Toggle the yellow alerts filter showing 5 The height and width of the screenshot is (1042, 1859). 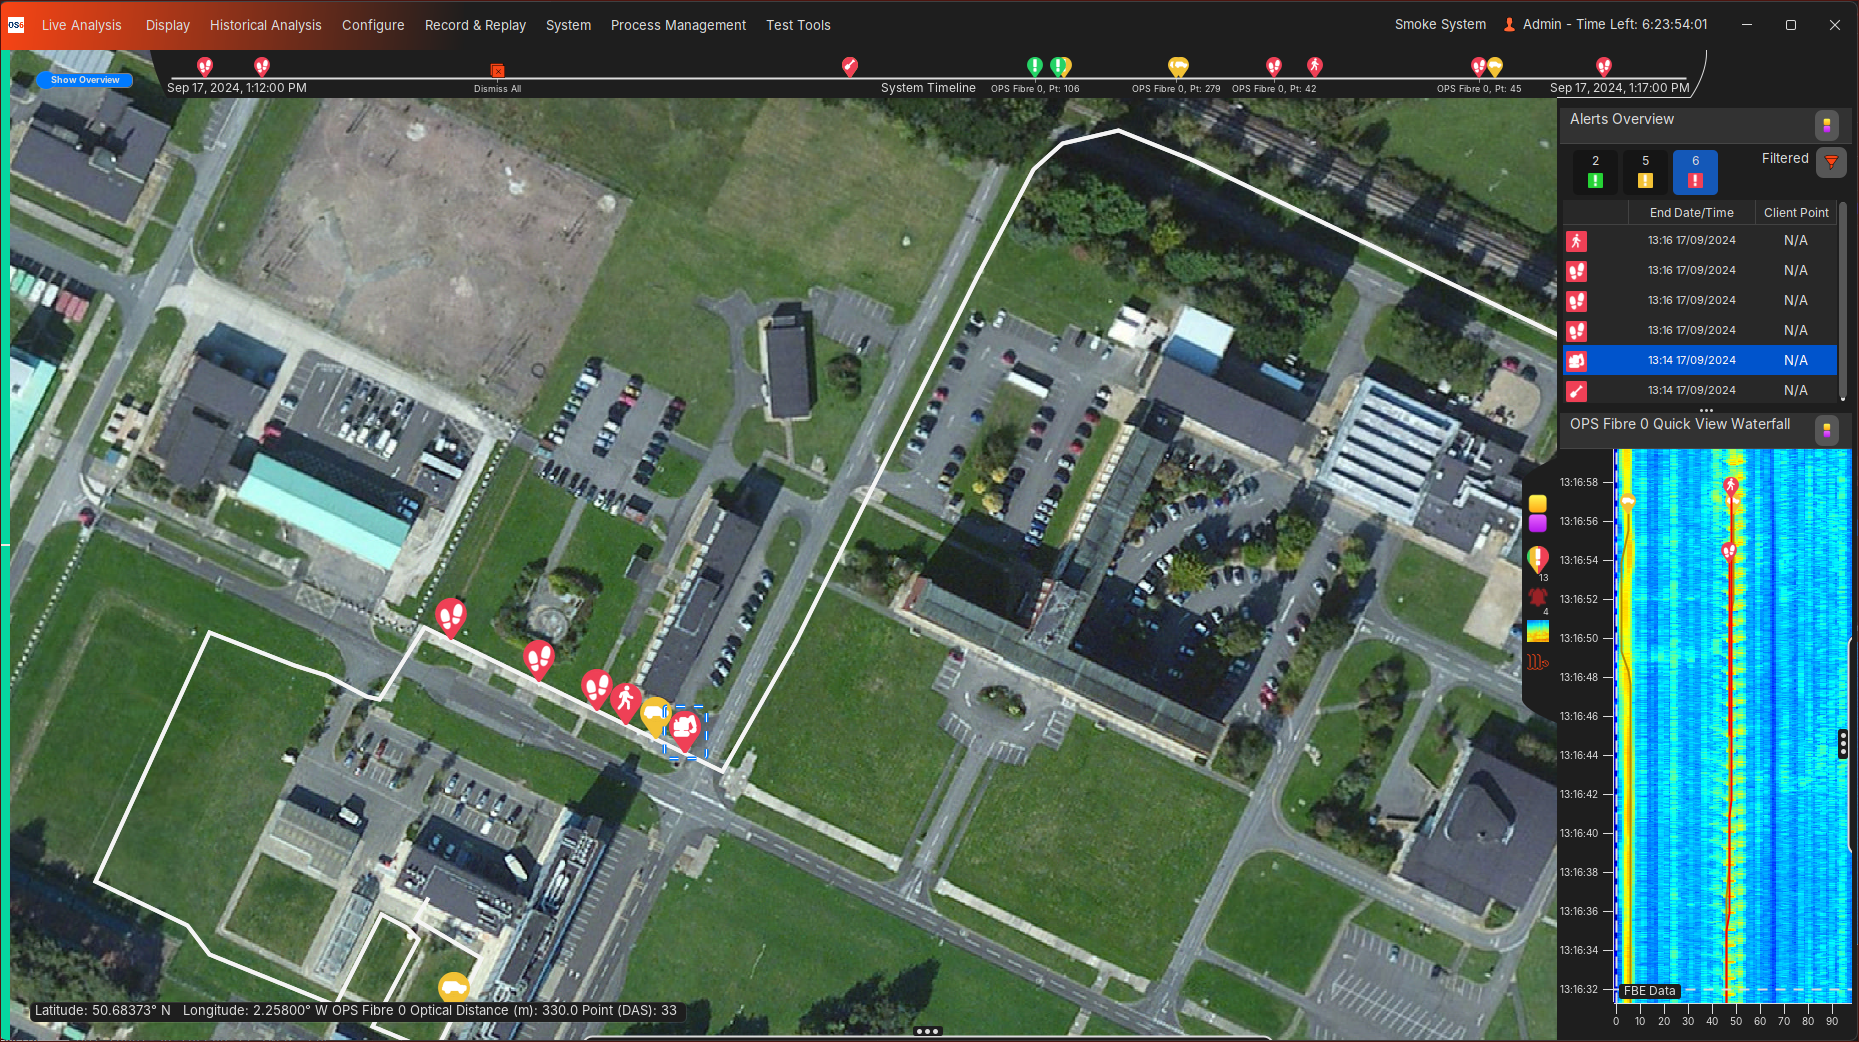click(1645, 172)
